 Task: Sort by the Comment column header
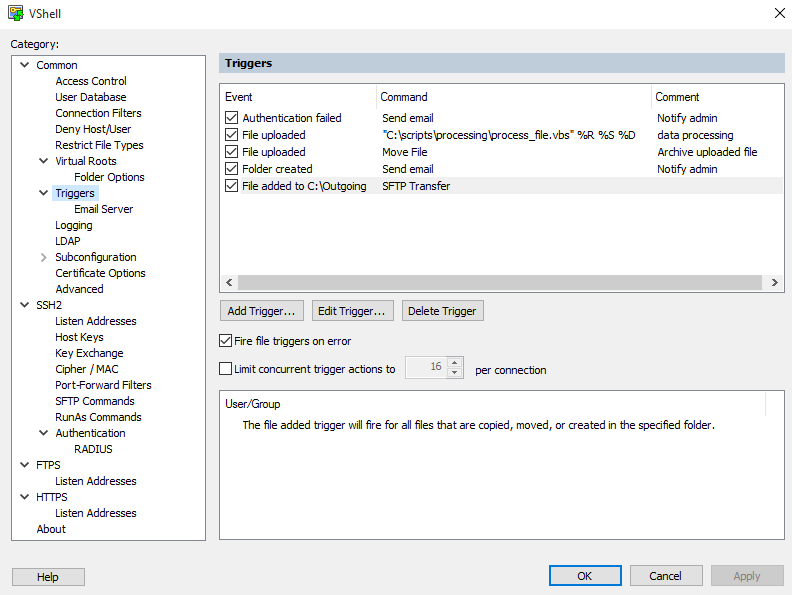[717, 97]
